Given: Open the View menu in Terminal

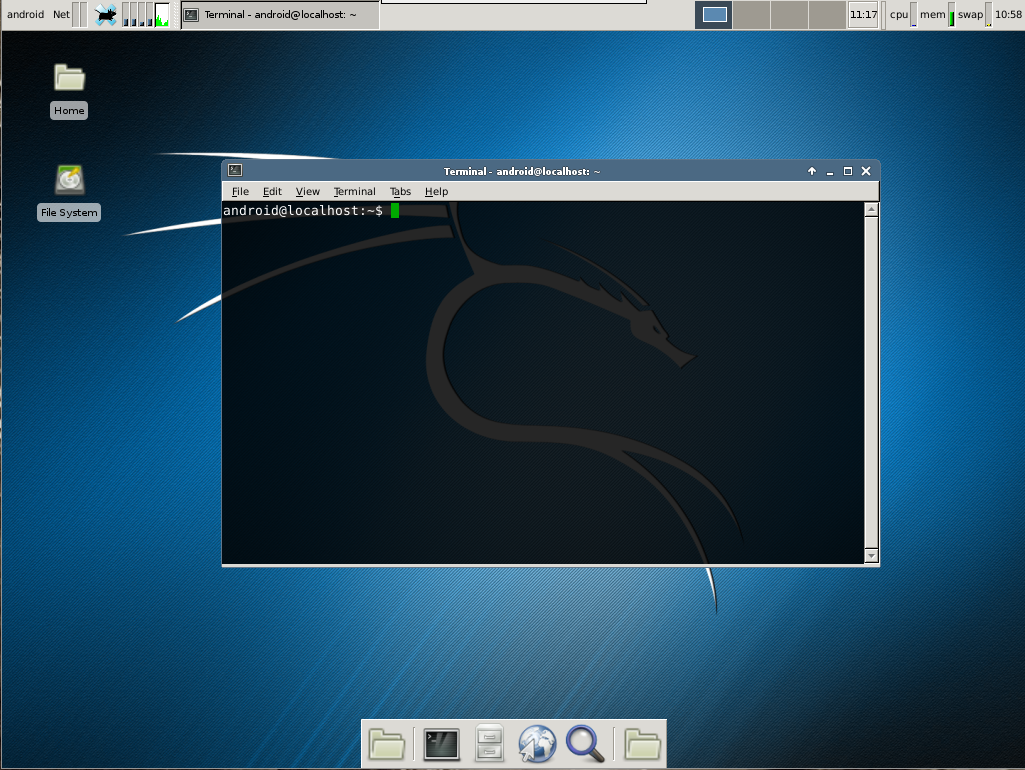Looking at the screenshot, I should (307, 192).
